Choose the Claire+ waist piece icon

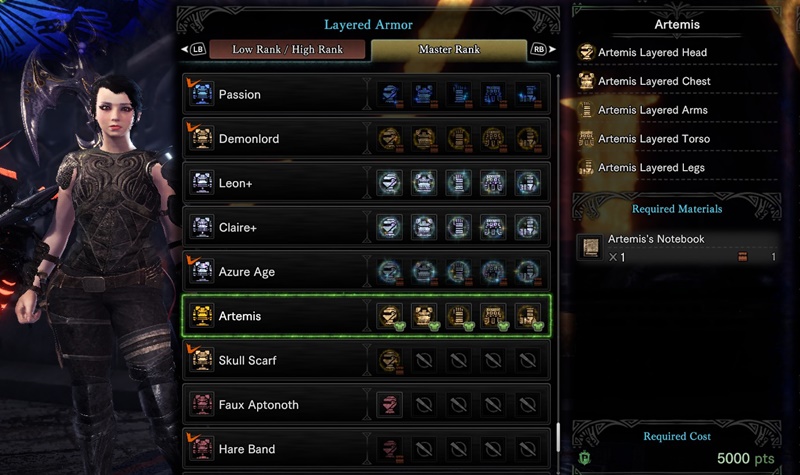(493, 227)
